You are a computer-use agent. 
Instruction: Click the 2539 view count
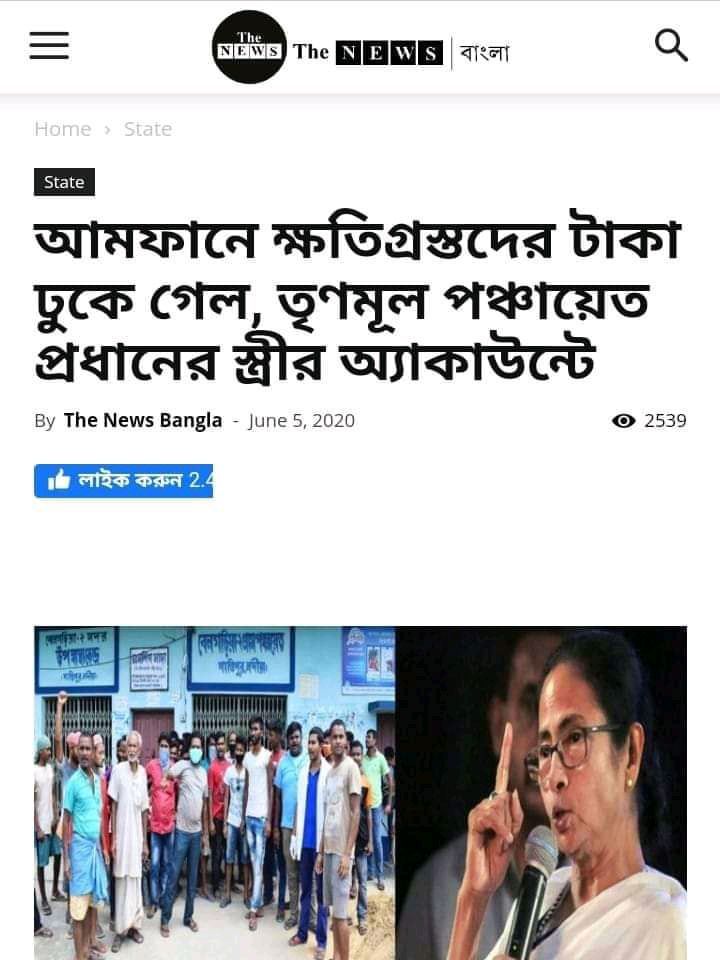pyautogui.click(x=666, y=421)
